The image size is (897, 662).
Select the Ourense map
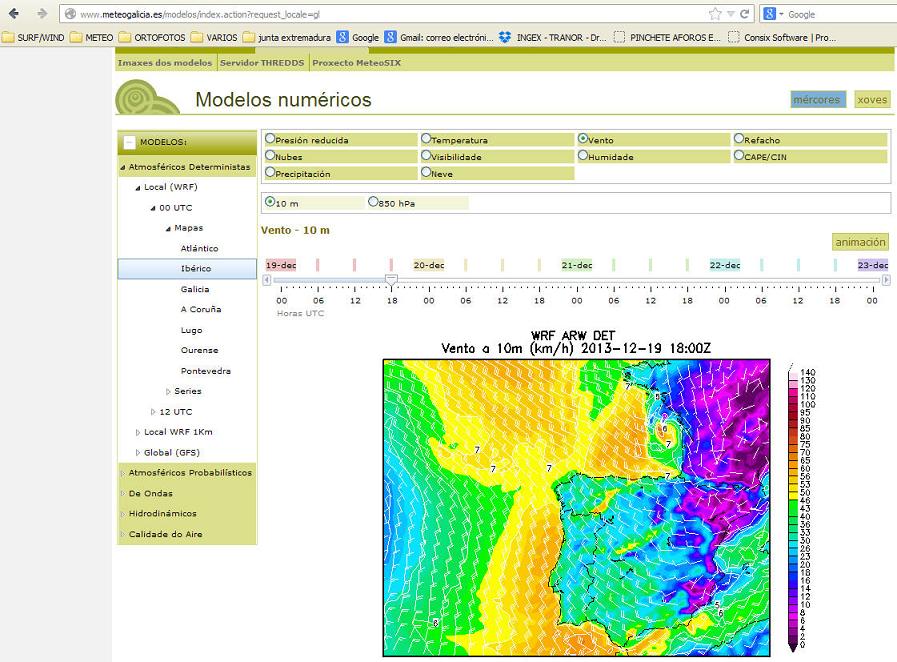tap(200, 350)
